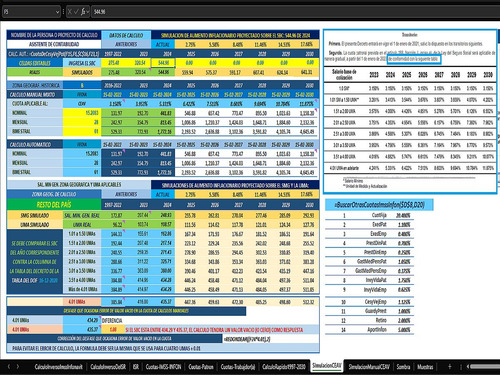Add a new sheet with plus
Viewport: 500px width, 375px height.
[x=450, y=366]
